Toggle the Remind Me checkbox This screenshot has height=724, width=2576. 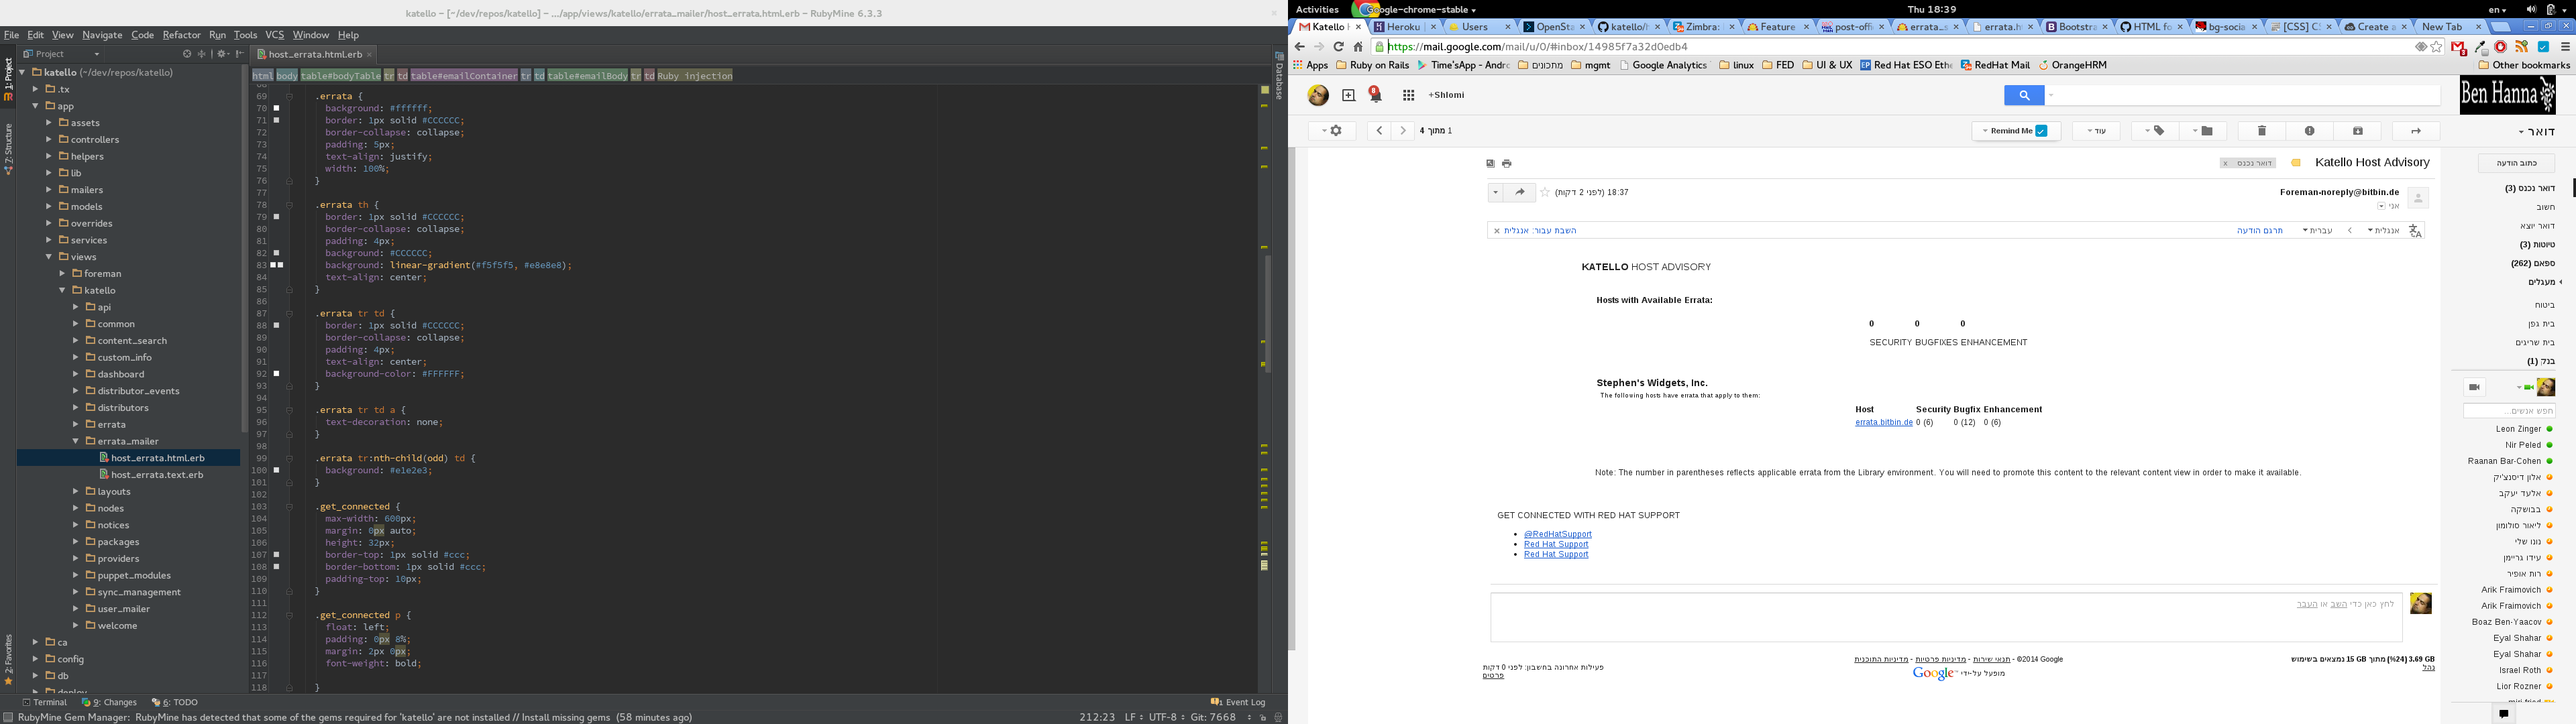[x=2041, y=131]
